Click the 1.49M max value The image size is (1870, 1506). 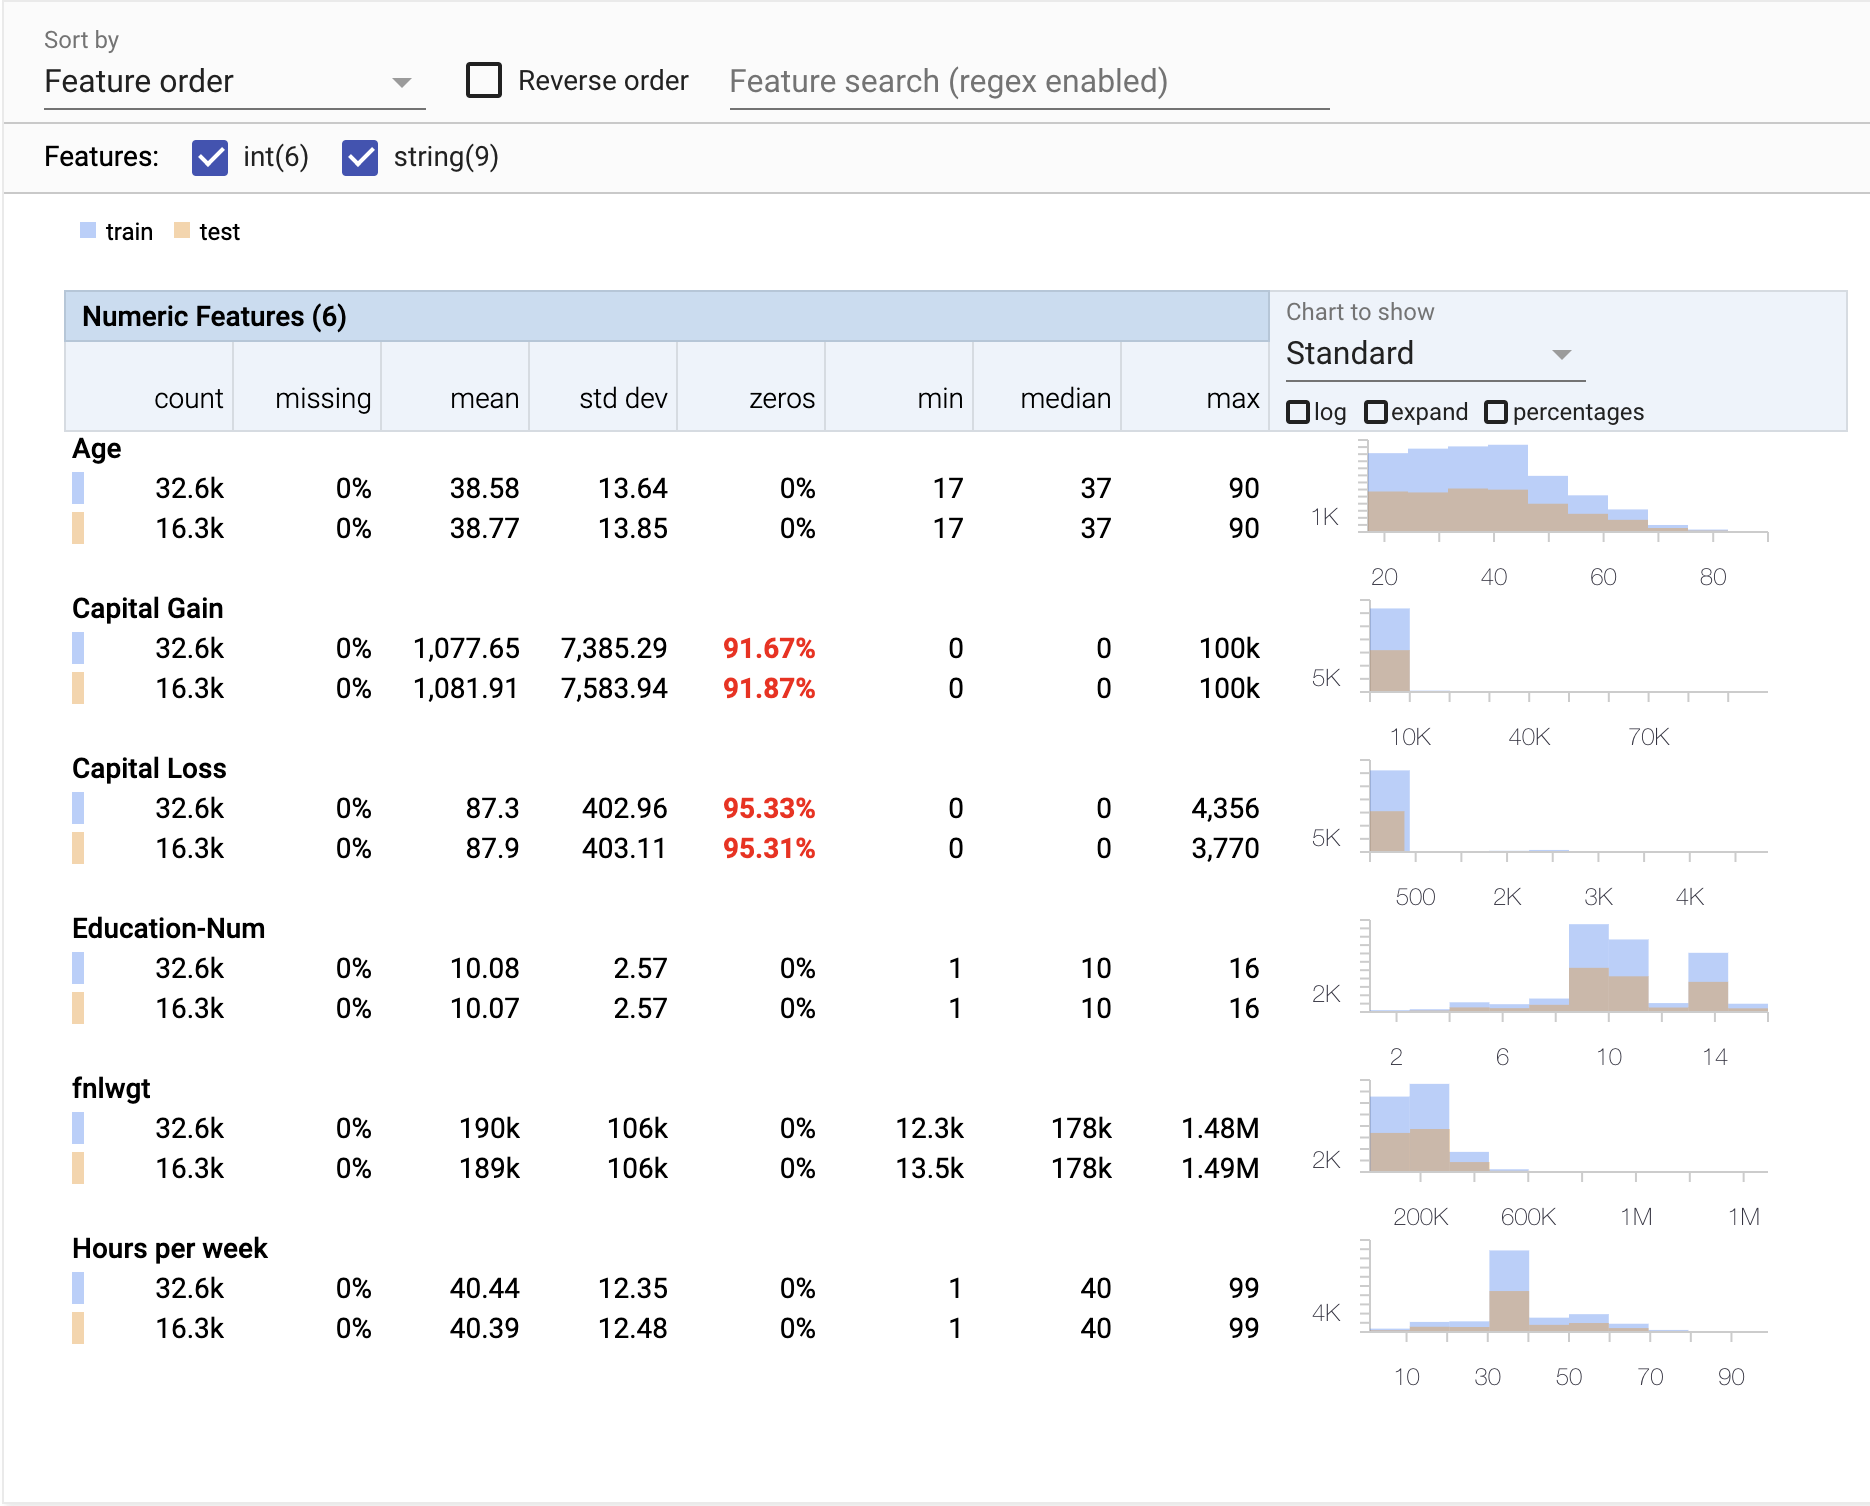pos(1220,1168)
